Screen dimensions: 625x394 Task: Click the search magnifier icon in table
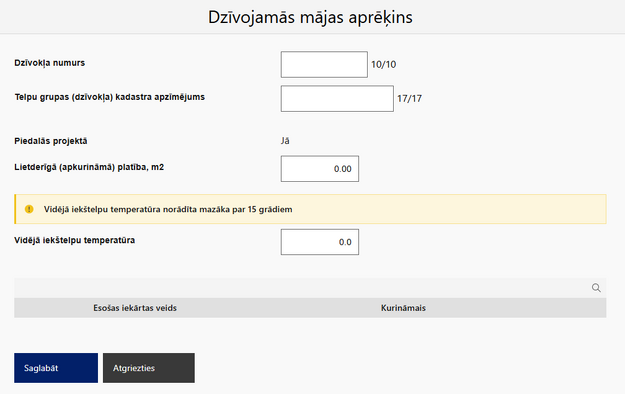click(x=596, y=288)
